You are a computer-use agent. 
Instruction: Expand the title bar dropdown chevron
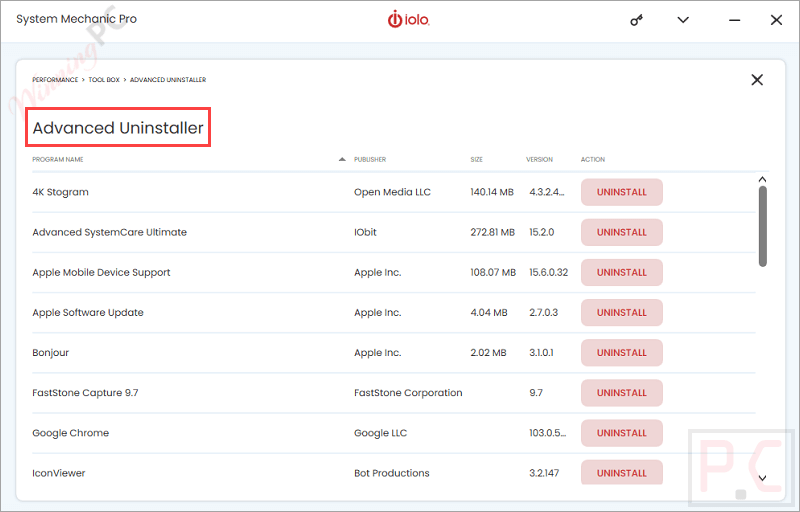683,20
